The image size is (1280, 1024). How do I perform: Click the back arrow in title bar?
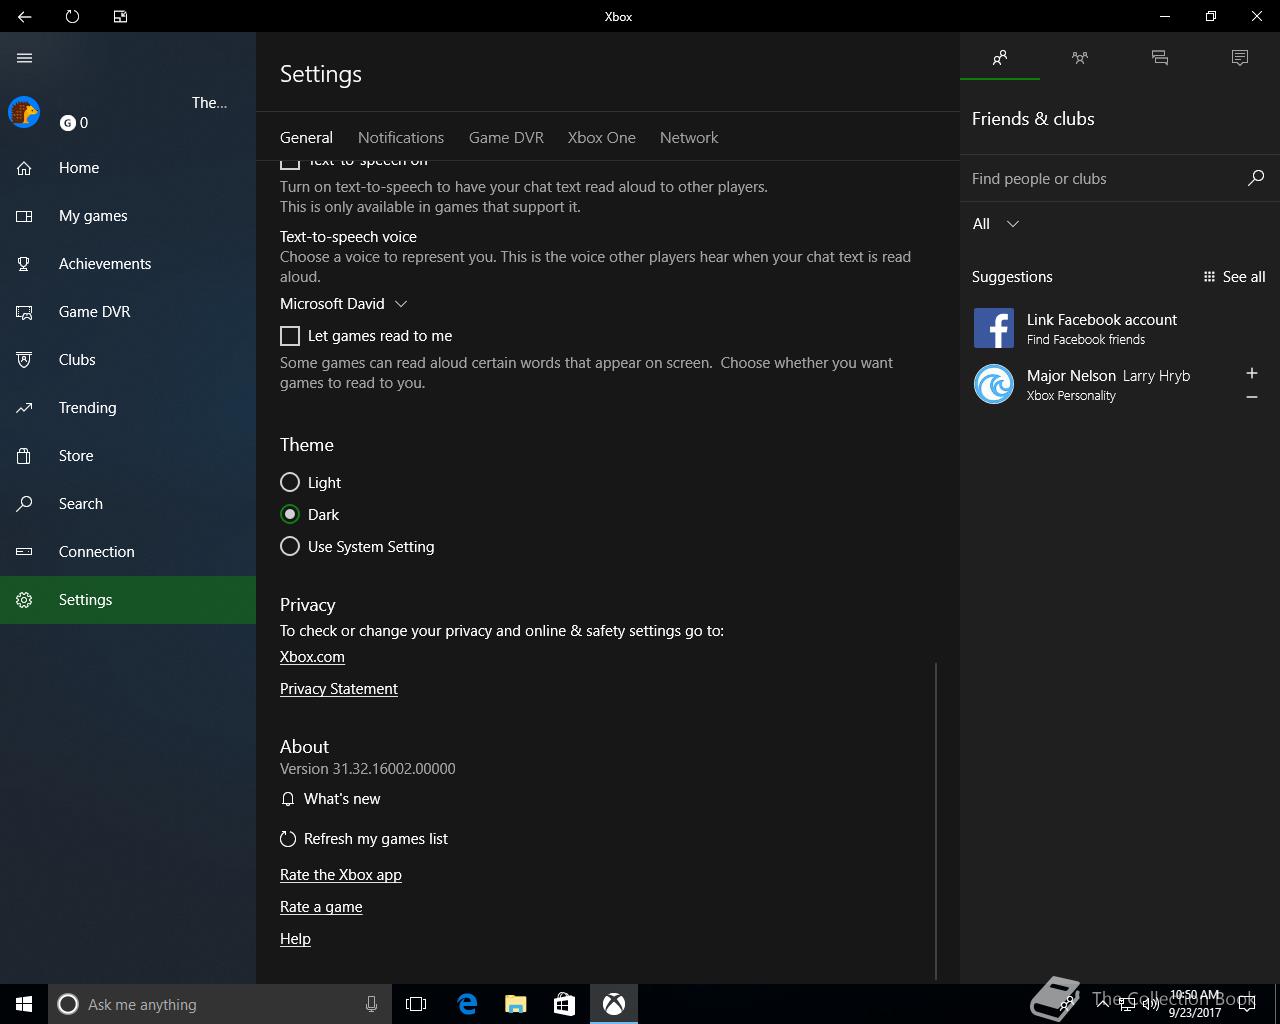pyautogui.click(x=24, y=16)
